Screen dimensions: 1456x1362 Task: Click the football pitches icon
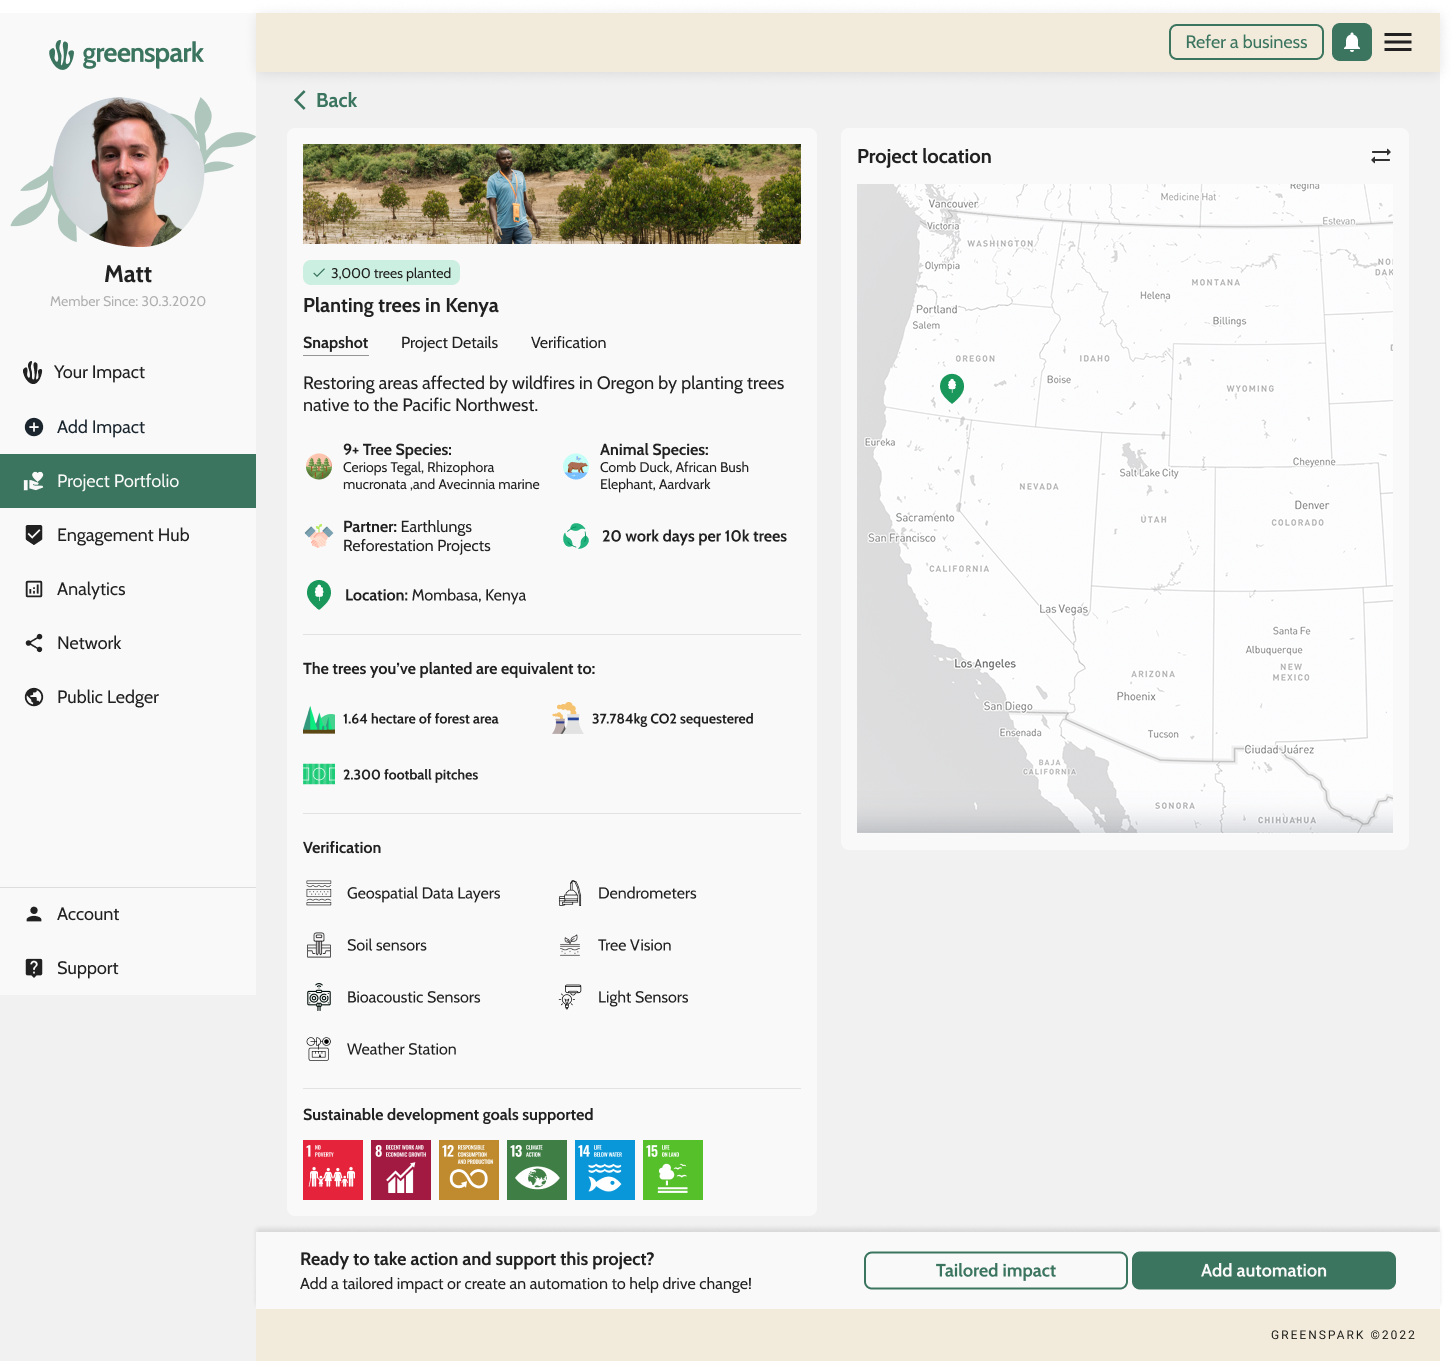(x=319, y=774)
